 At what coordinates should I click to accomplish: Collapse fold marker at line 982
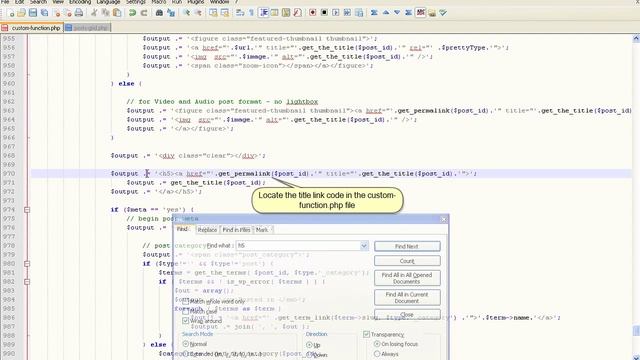(27, 282)
